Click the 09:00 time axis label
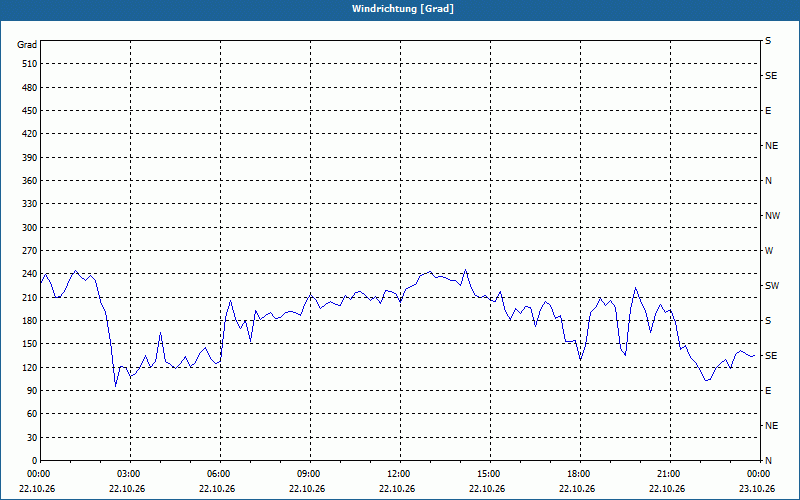Viewport: 800px width, 500px height. pyautogui.click(x=310, y=474)
